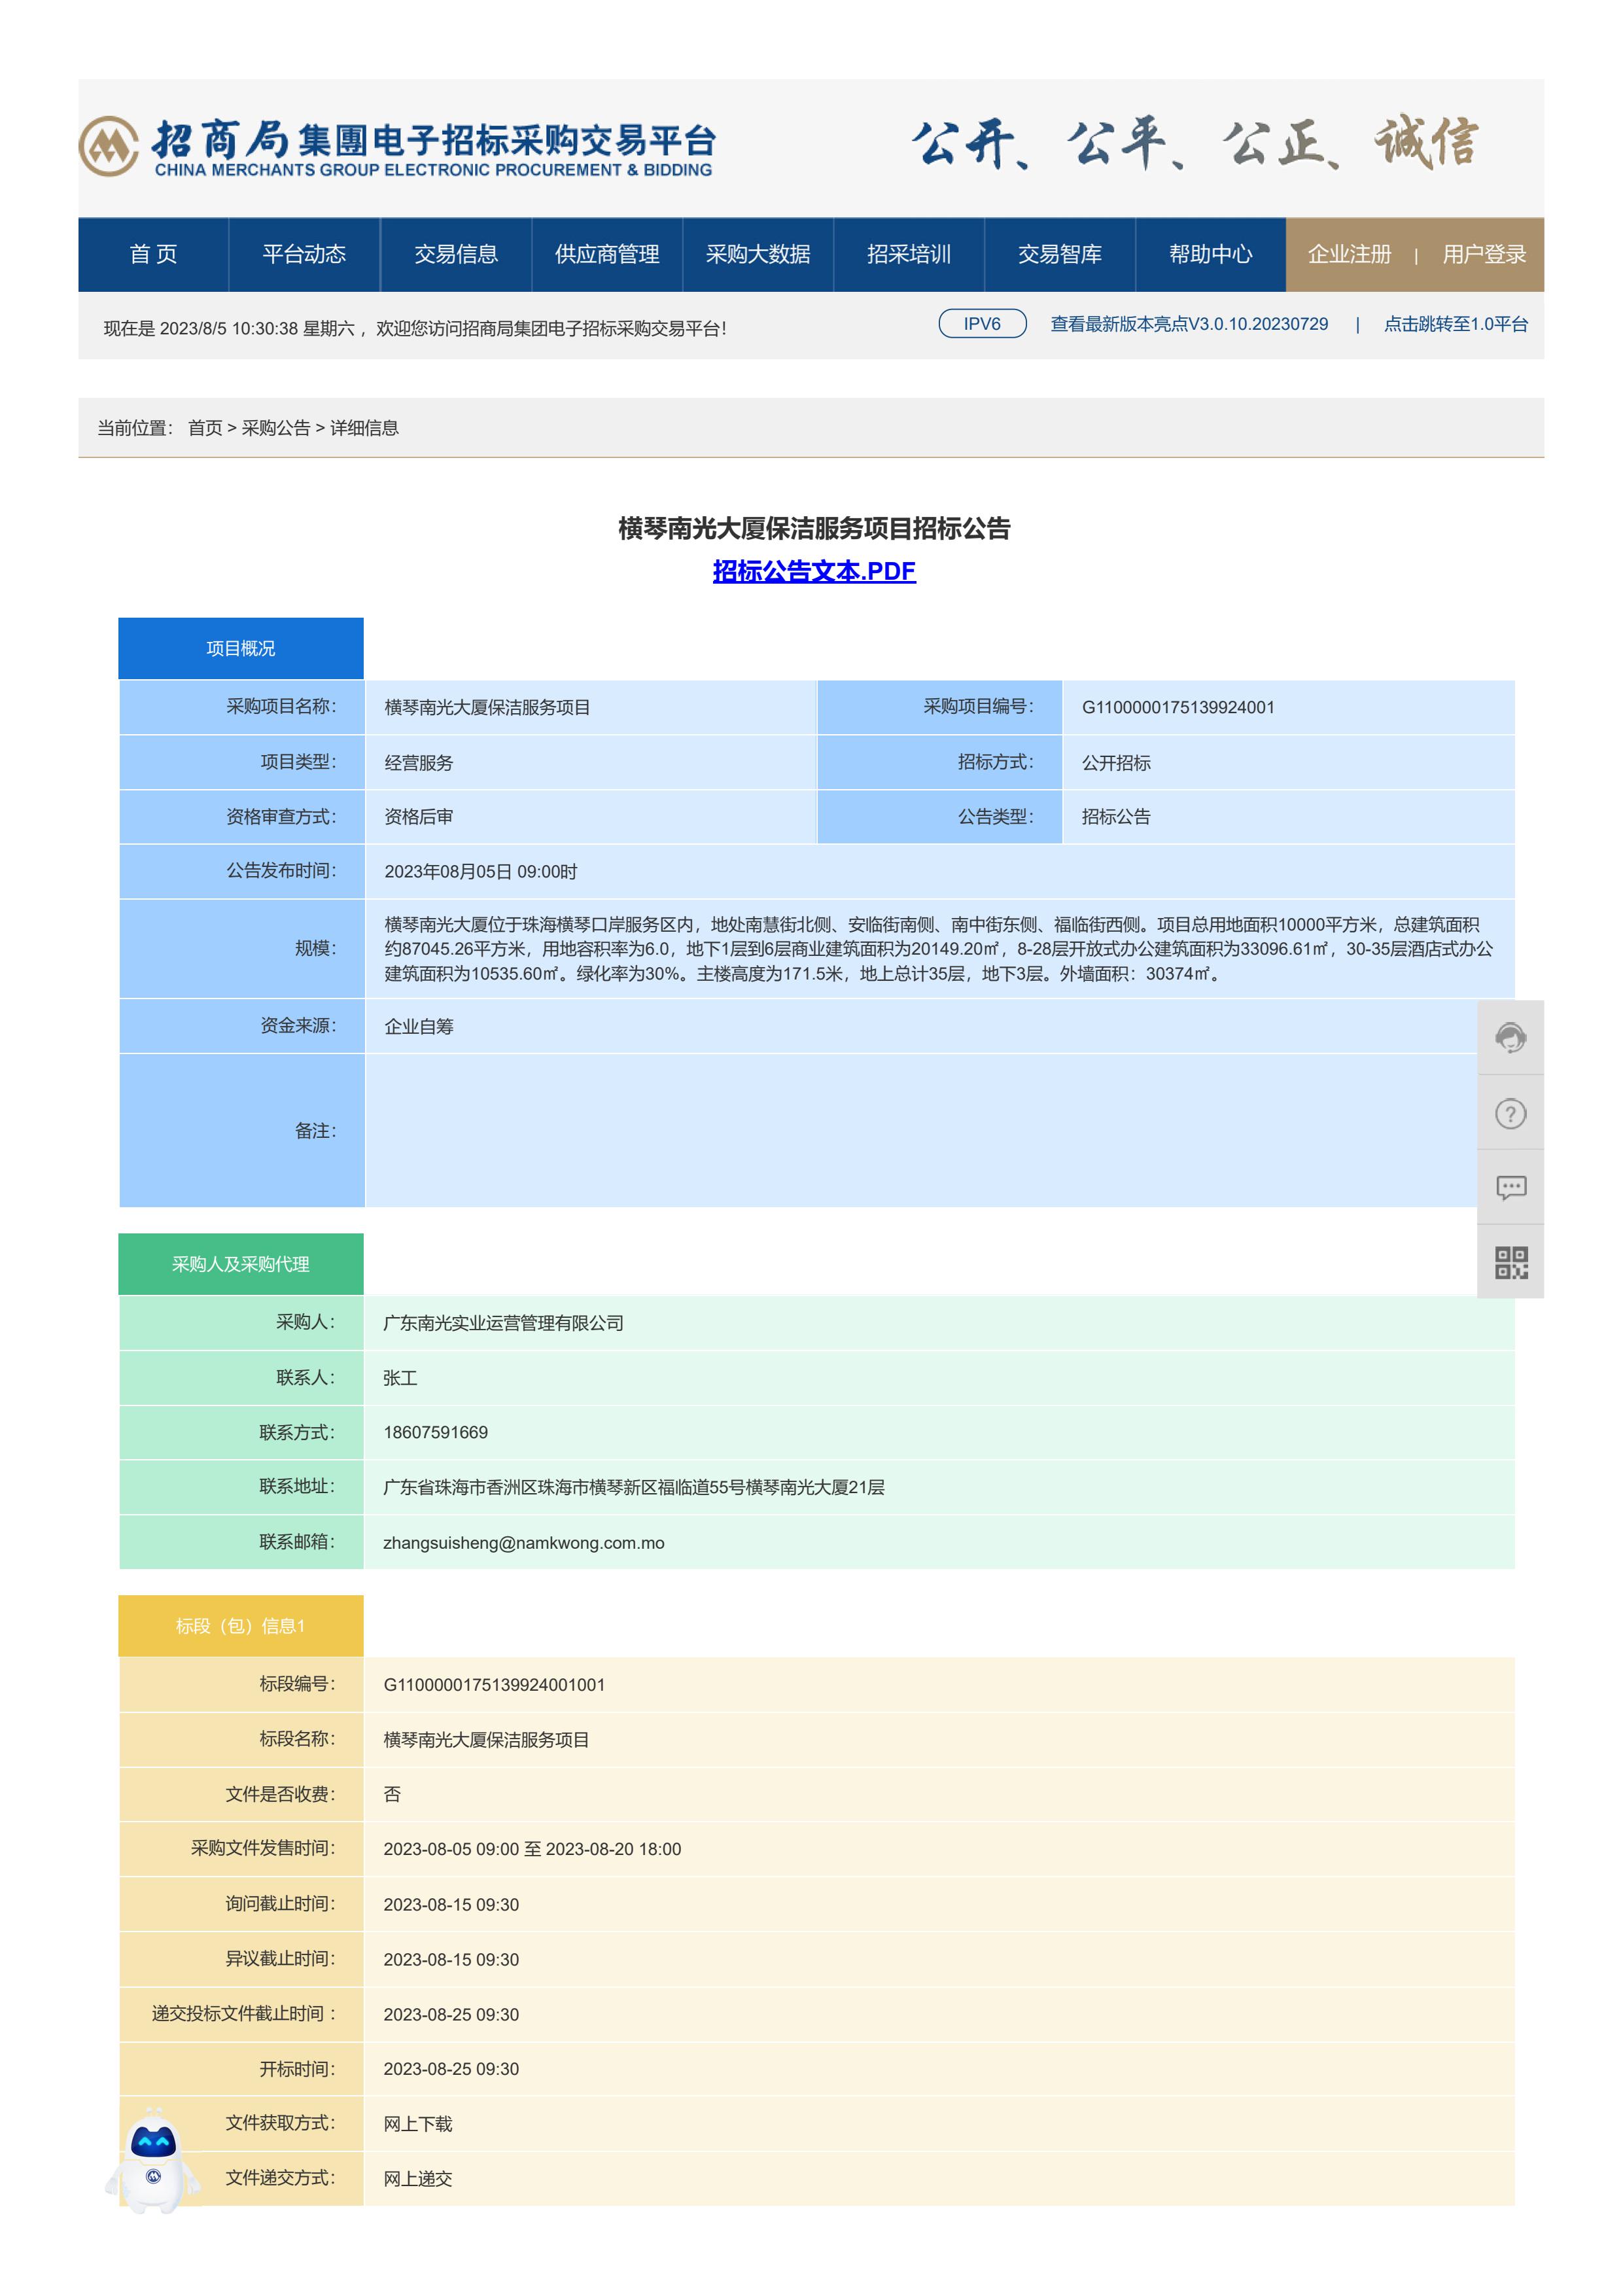This screenshot has height=2296, width=1623.
Task: Click the 询问截止时间 value 2023-08-15 09:30
Action: (451, 1904)
